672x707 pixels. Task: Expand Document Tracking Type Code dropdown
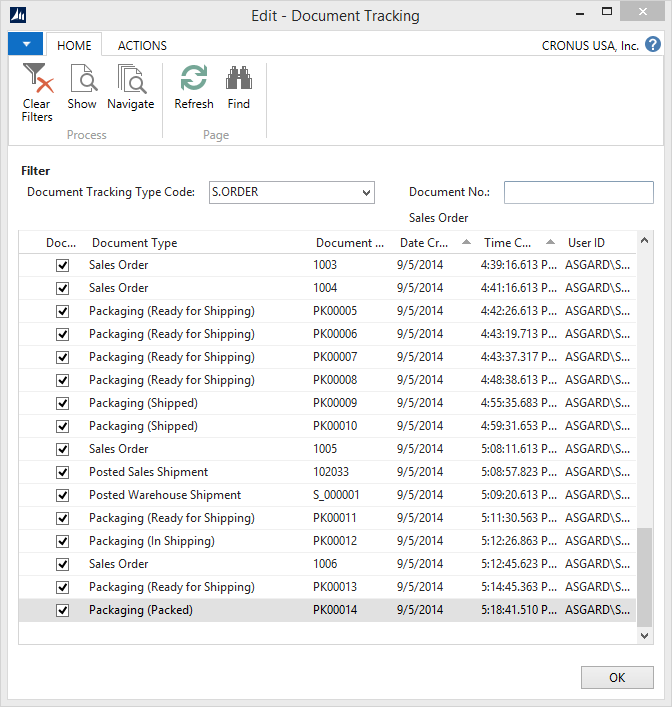pyautogui.click(x=366, y=192)
